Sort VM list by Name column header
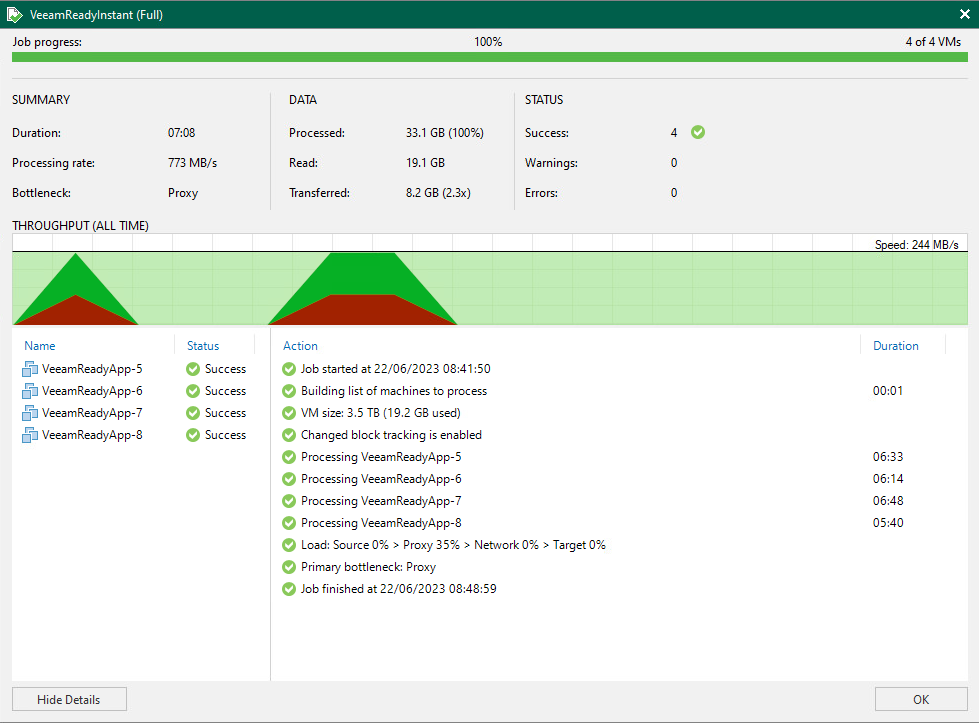Viewport: 979px width, 723px height. point(40,346)
